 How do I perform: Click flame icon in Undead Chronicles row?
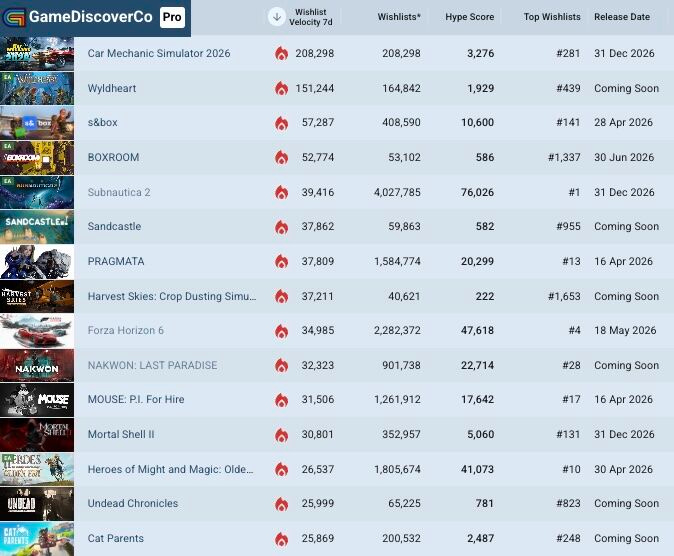point(282,504)
